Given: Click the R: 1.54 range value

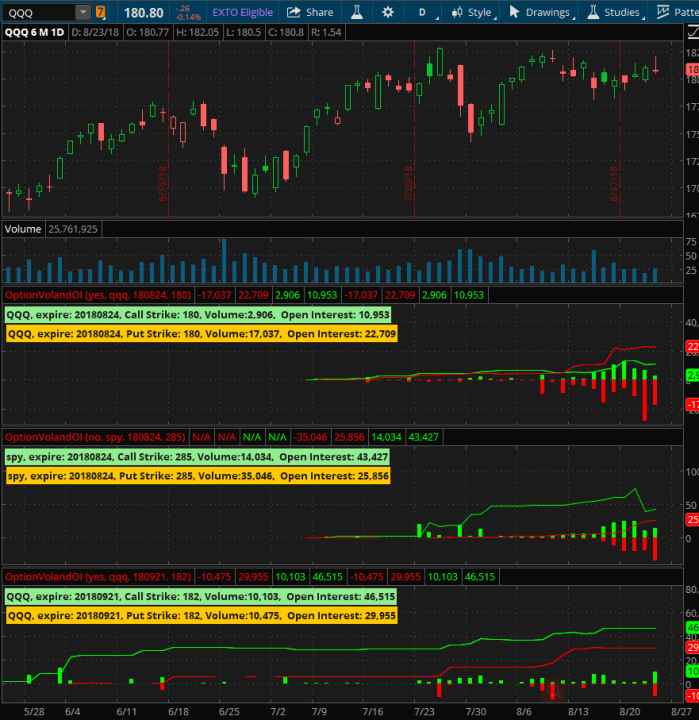Looking at the screenshot, I should tap(326, 33).
